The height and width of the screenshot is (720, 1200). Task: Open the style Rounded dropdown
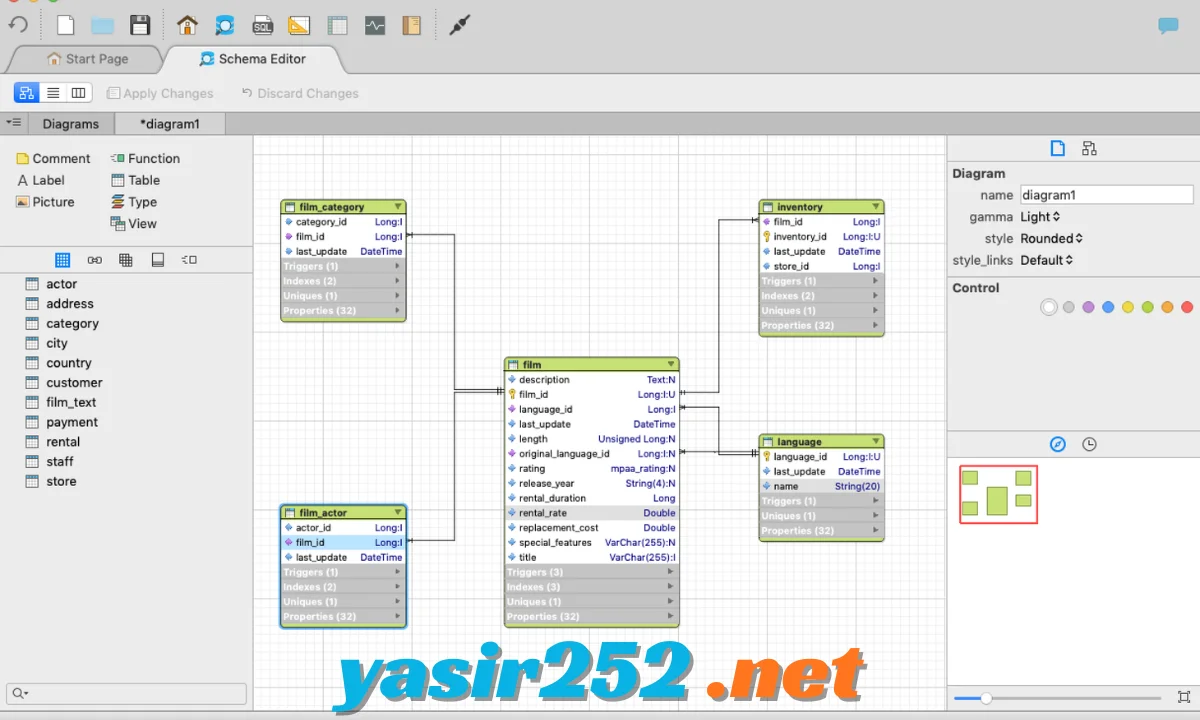click(1051, 239)
